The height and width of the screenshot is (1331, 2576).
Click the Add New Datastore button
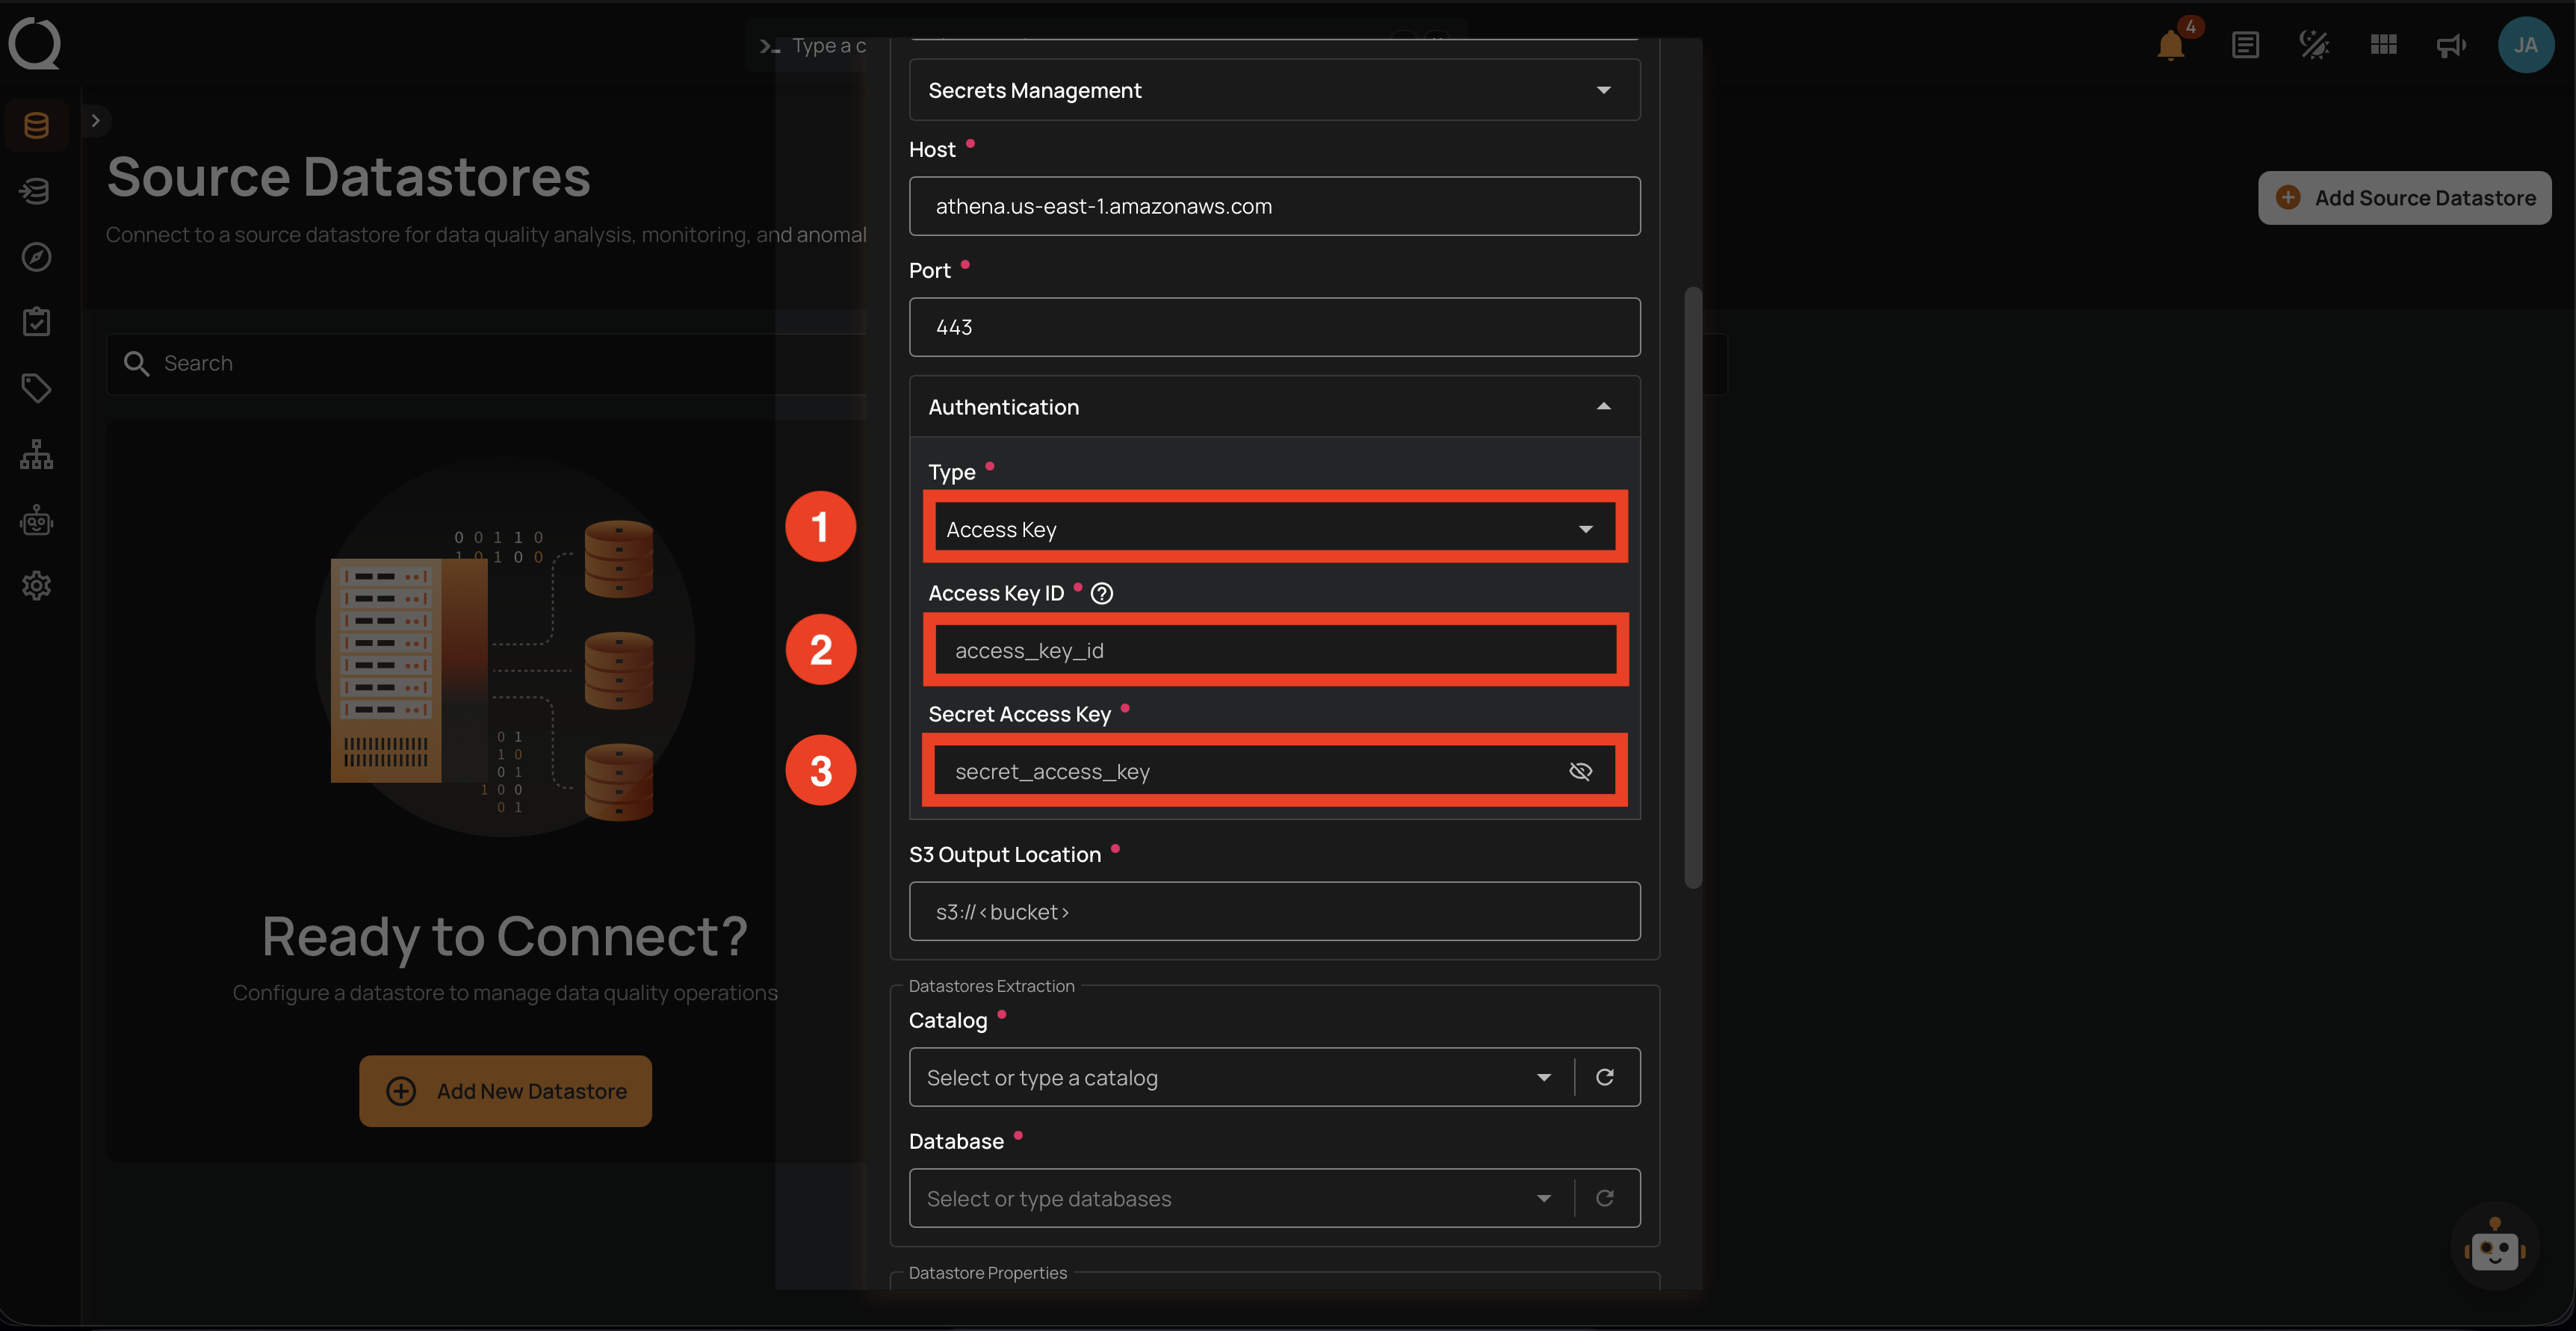[505, 1091]
